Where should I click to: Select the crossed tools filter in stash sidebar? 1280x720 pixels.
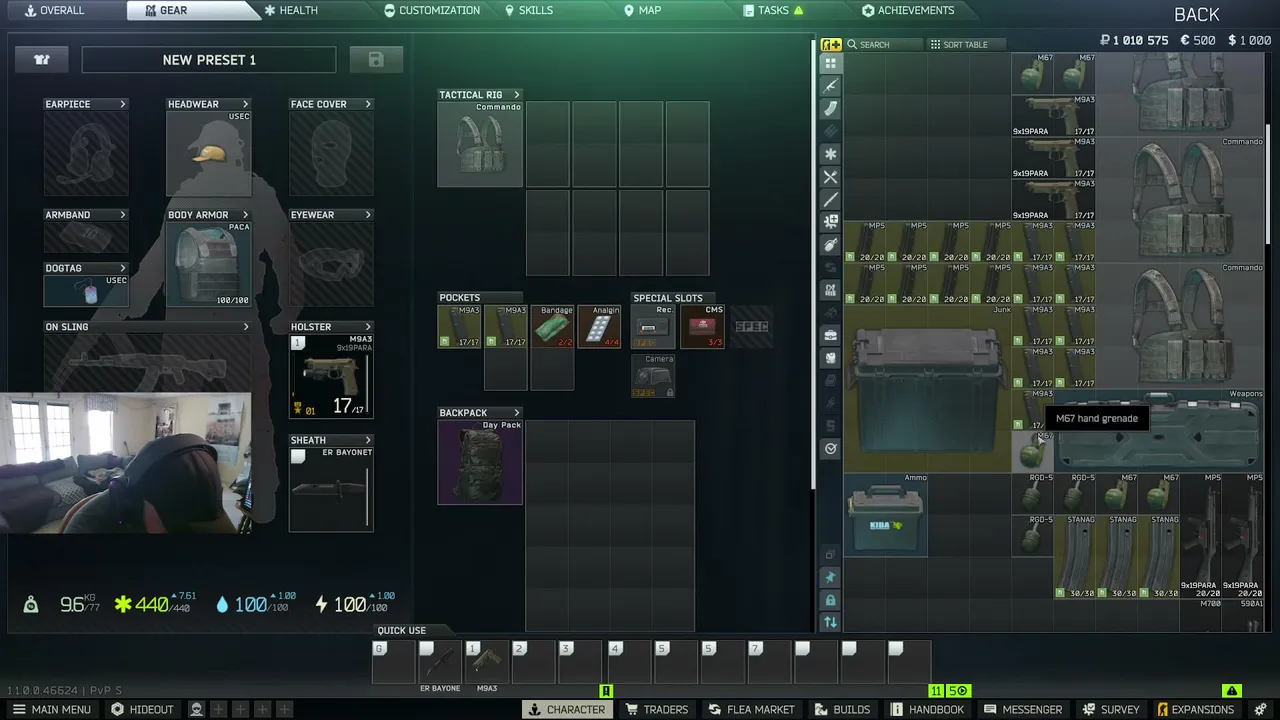pos(830,177)
